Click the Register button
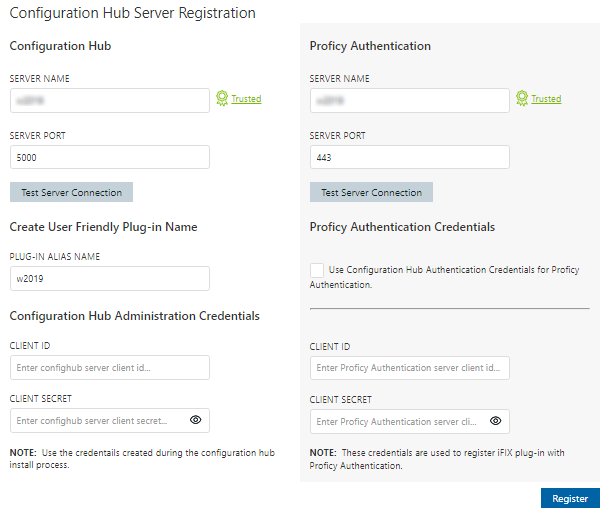This screenshot has height=515, width=614. click(x=570, y=498)
